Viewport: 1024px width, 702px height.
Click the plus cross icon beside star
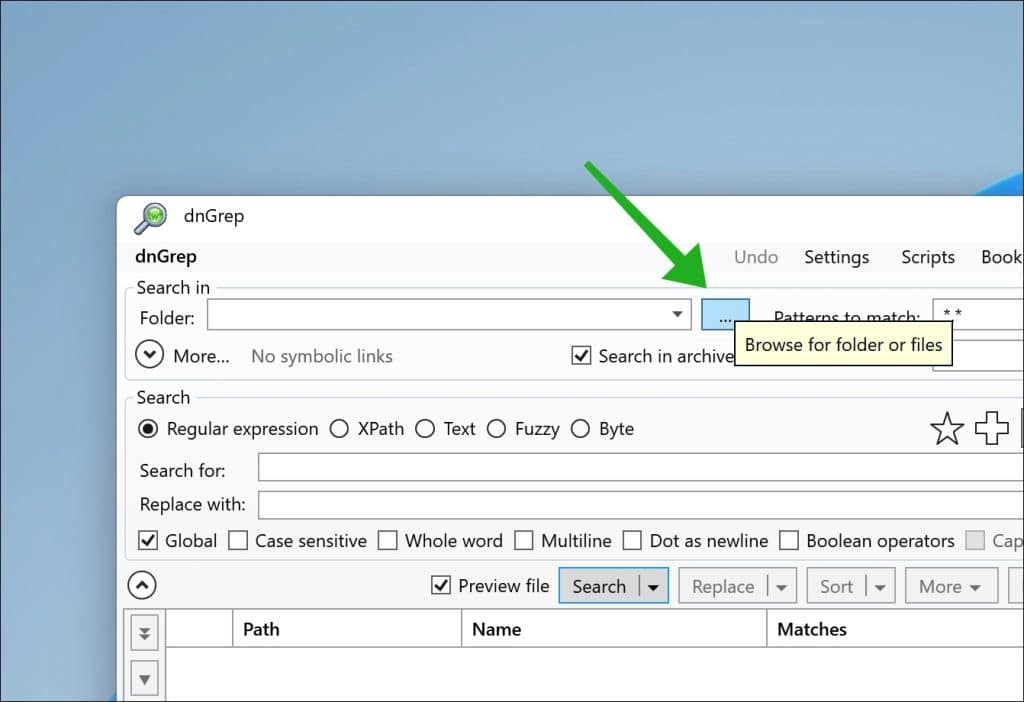point(991,428)
